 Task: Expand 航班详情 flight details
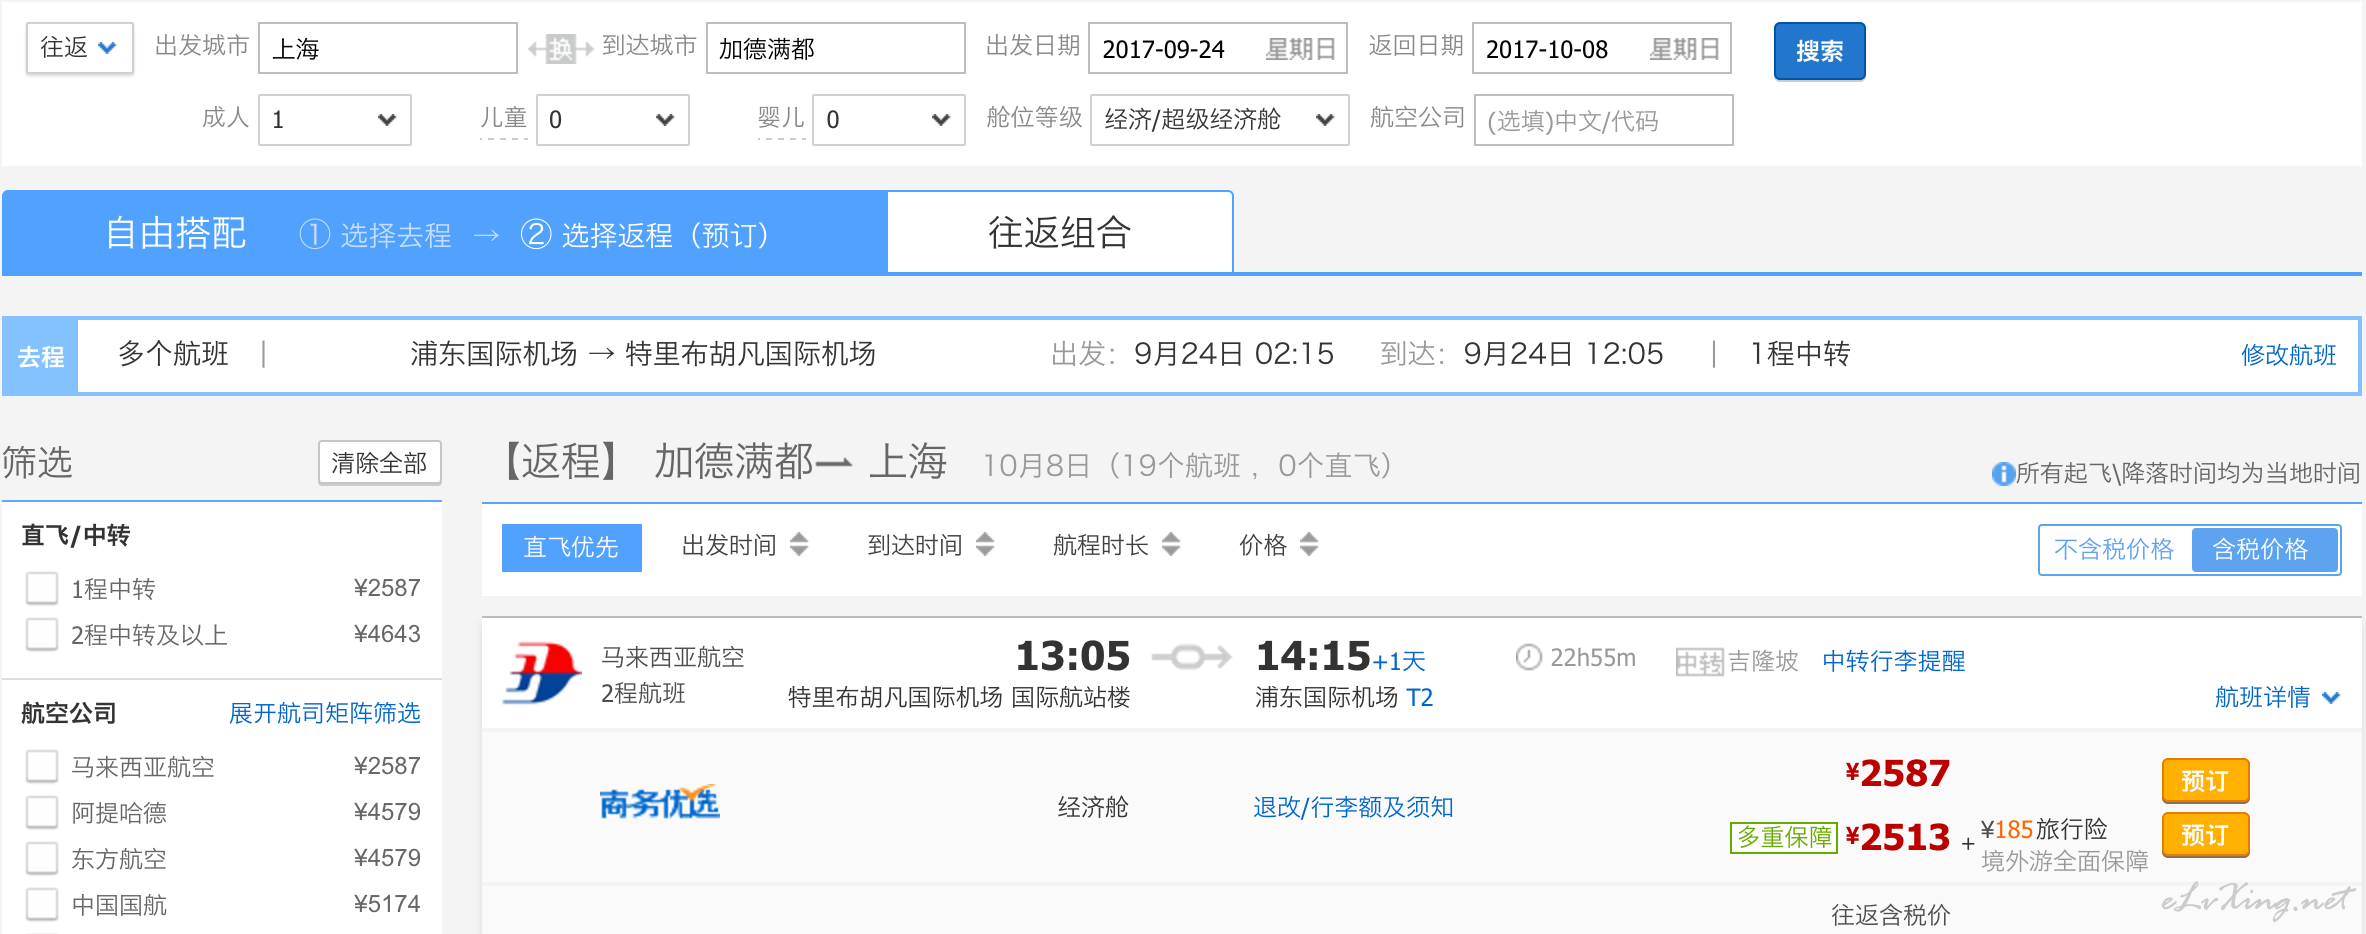pyautogui.click(x=2277, y=697)
